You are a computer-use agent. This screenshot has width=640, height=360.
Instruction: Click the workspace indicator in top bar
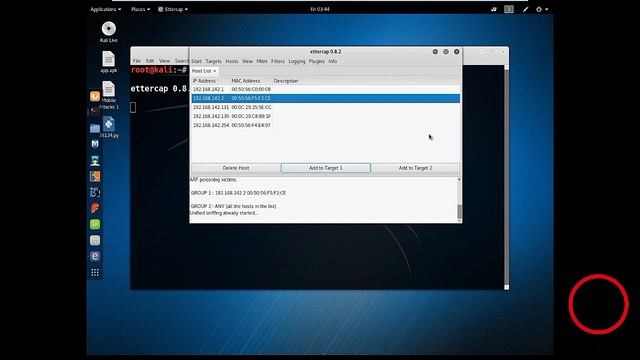(509, 9)
